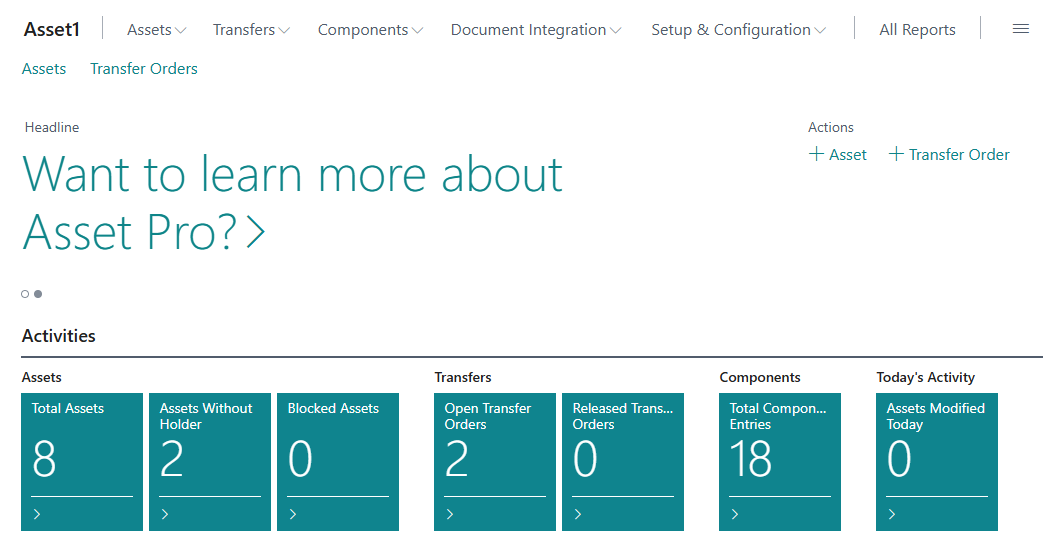Image resolution: width=1043 pixels, height=550 pixels.
Task: Open the Assets link below navigation
Action: click(44, 69)
